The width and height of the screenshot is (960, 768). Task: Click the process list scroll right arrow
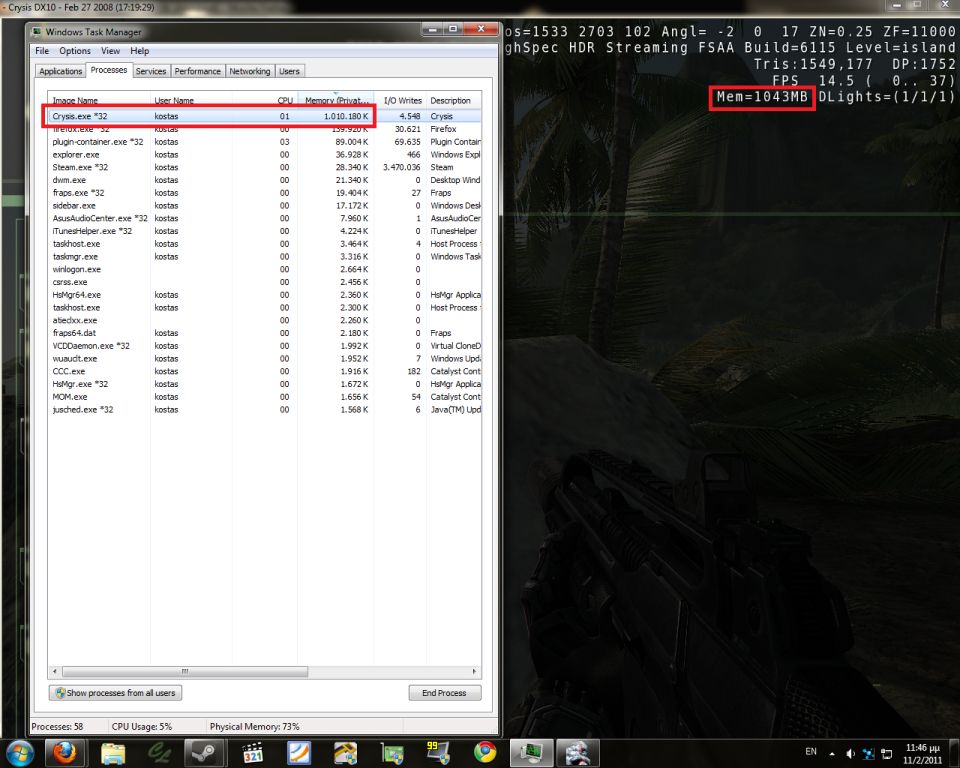point(474,672)
